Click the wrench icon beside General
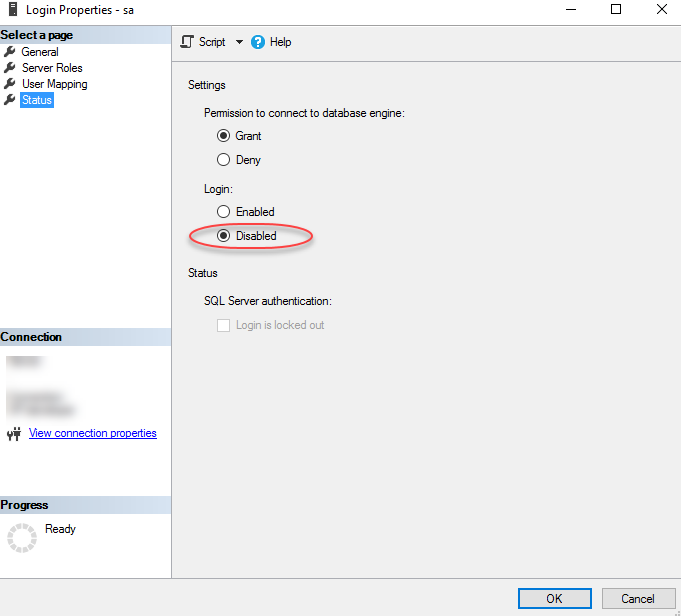 point(10,52)
